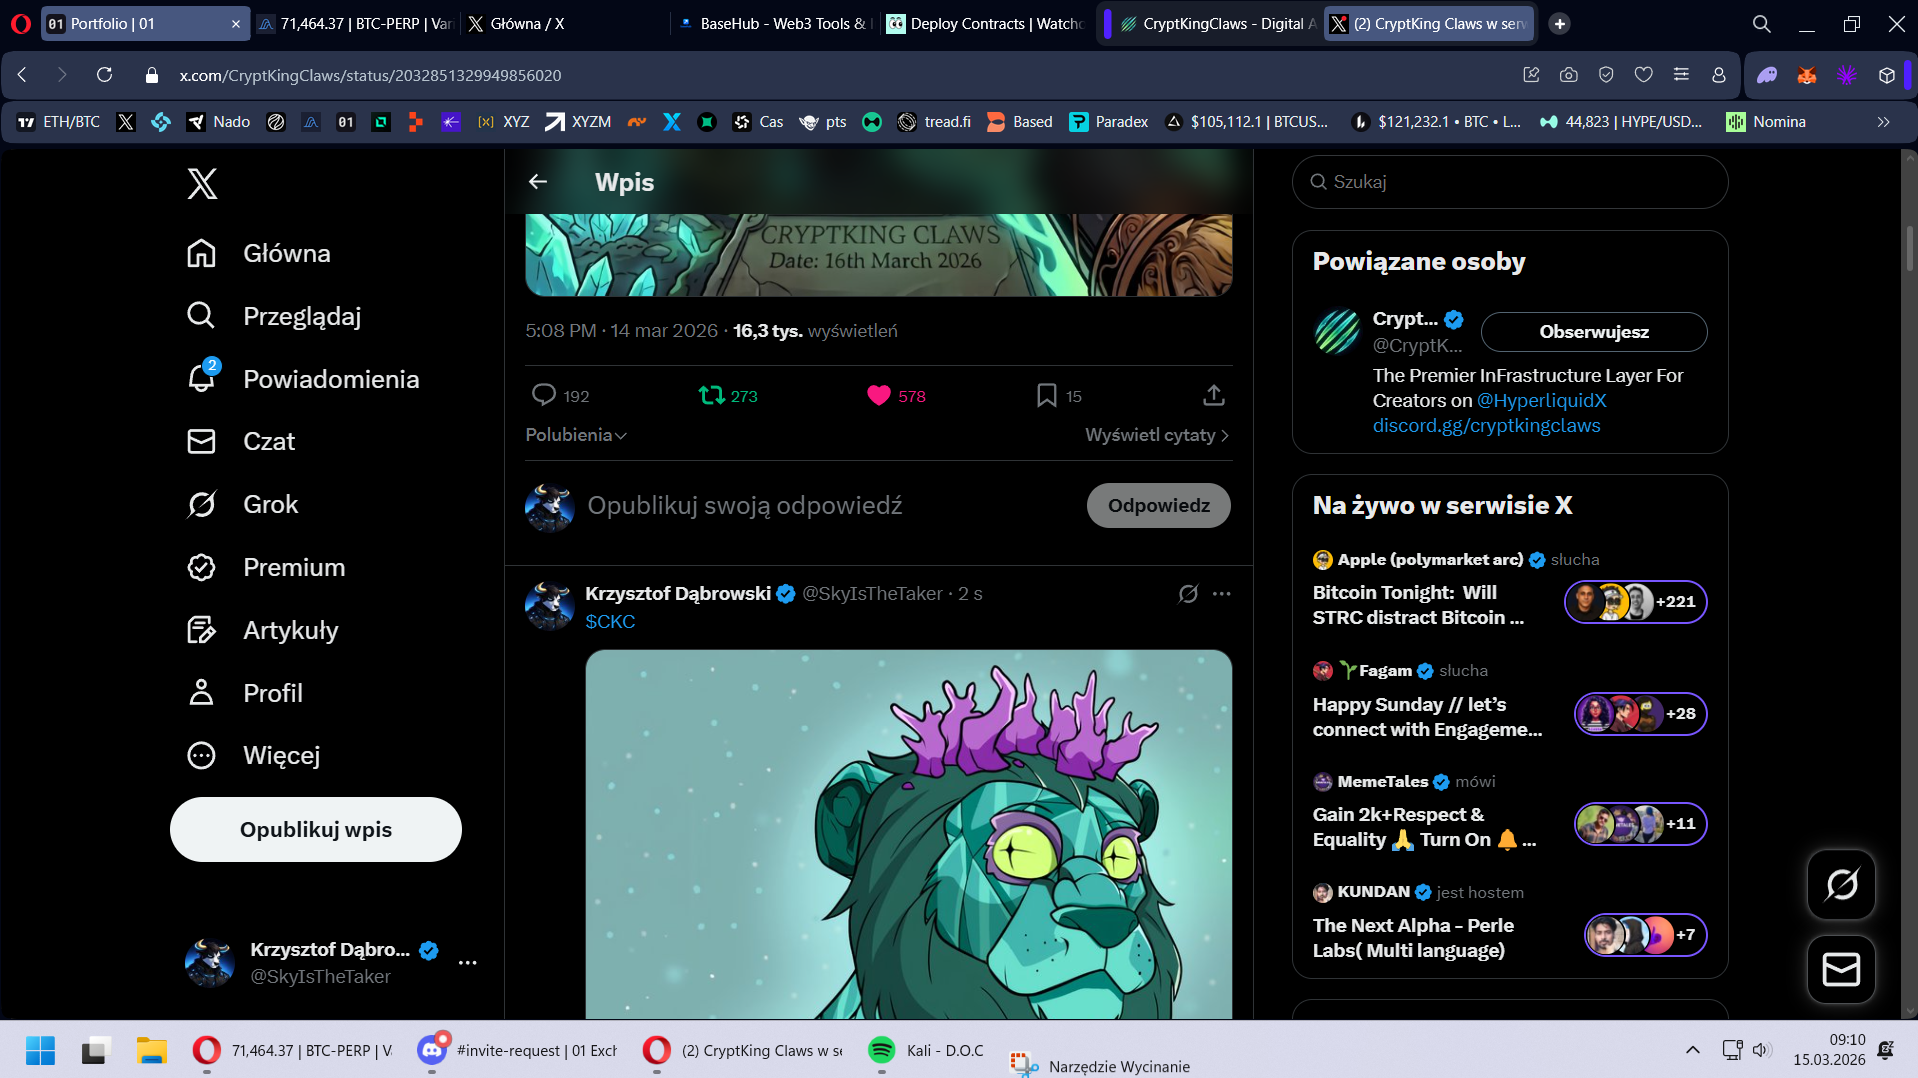The width and height of the screenshot is (1918, 1078).
Task: Open the @HyperliquidX mention link
Action: [1541, 401]
